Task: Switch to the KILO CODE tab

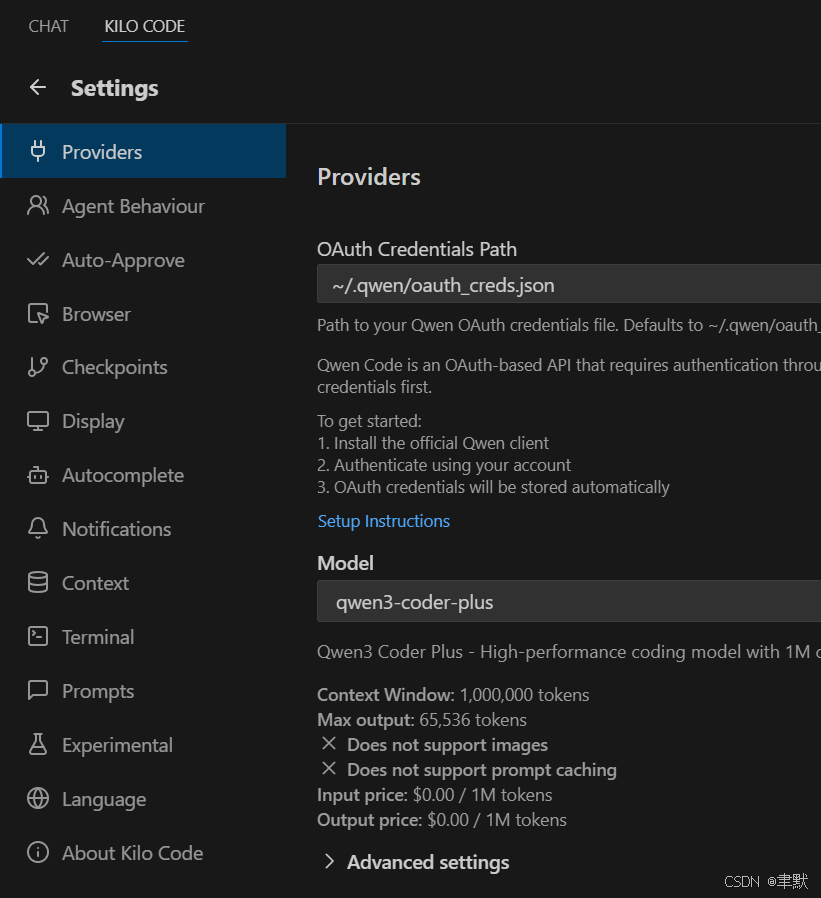Action: [145, 26]
